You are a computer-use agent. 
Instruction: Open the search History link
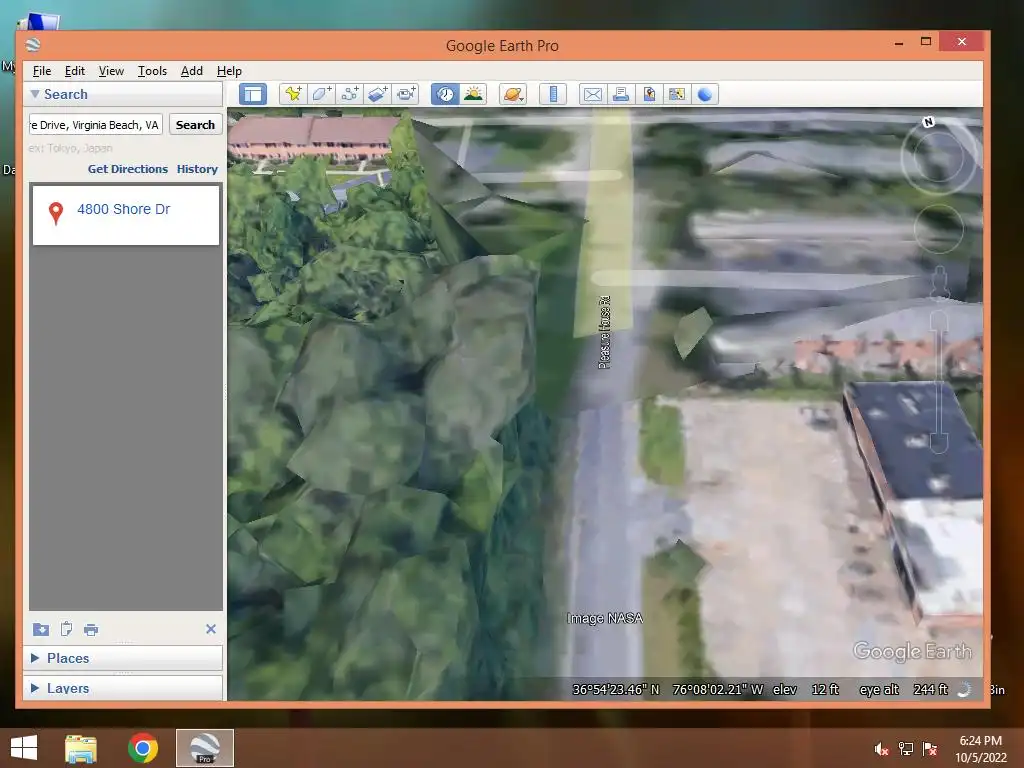(x=197, y=168)
